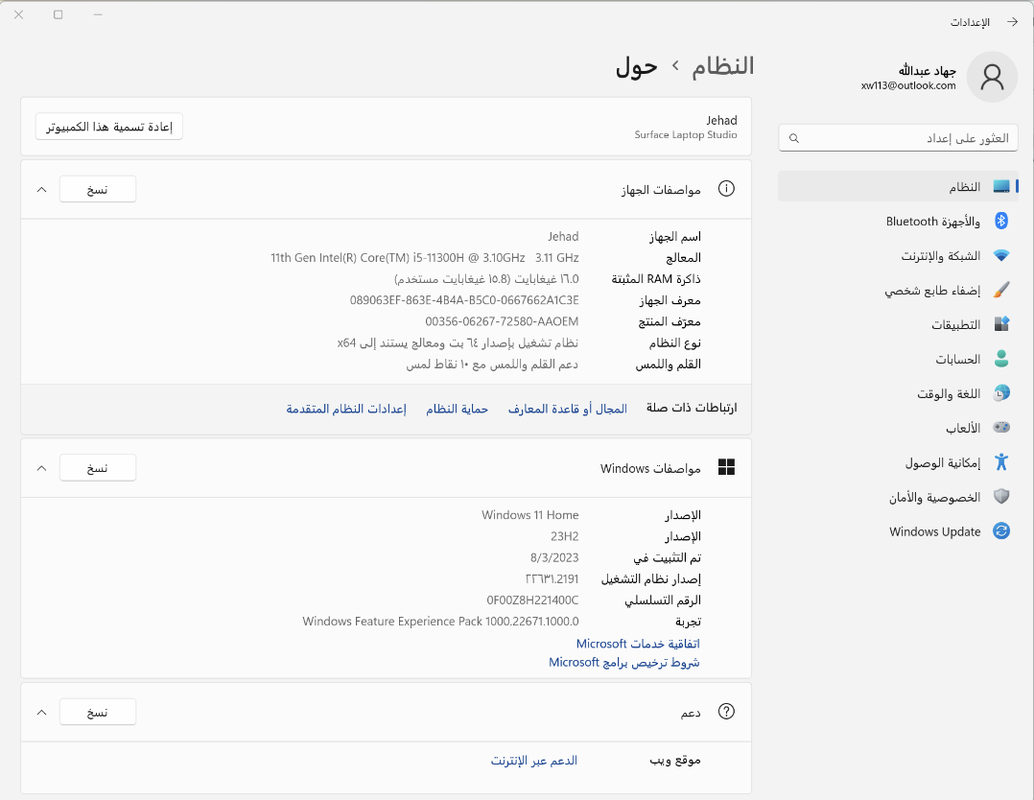Open Bluetooth and devices icon
The width and height of the screenshot is (1034, 800).
pos(1001,221)
